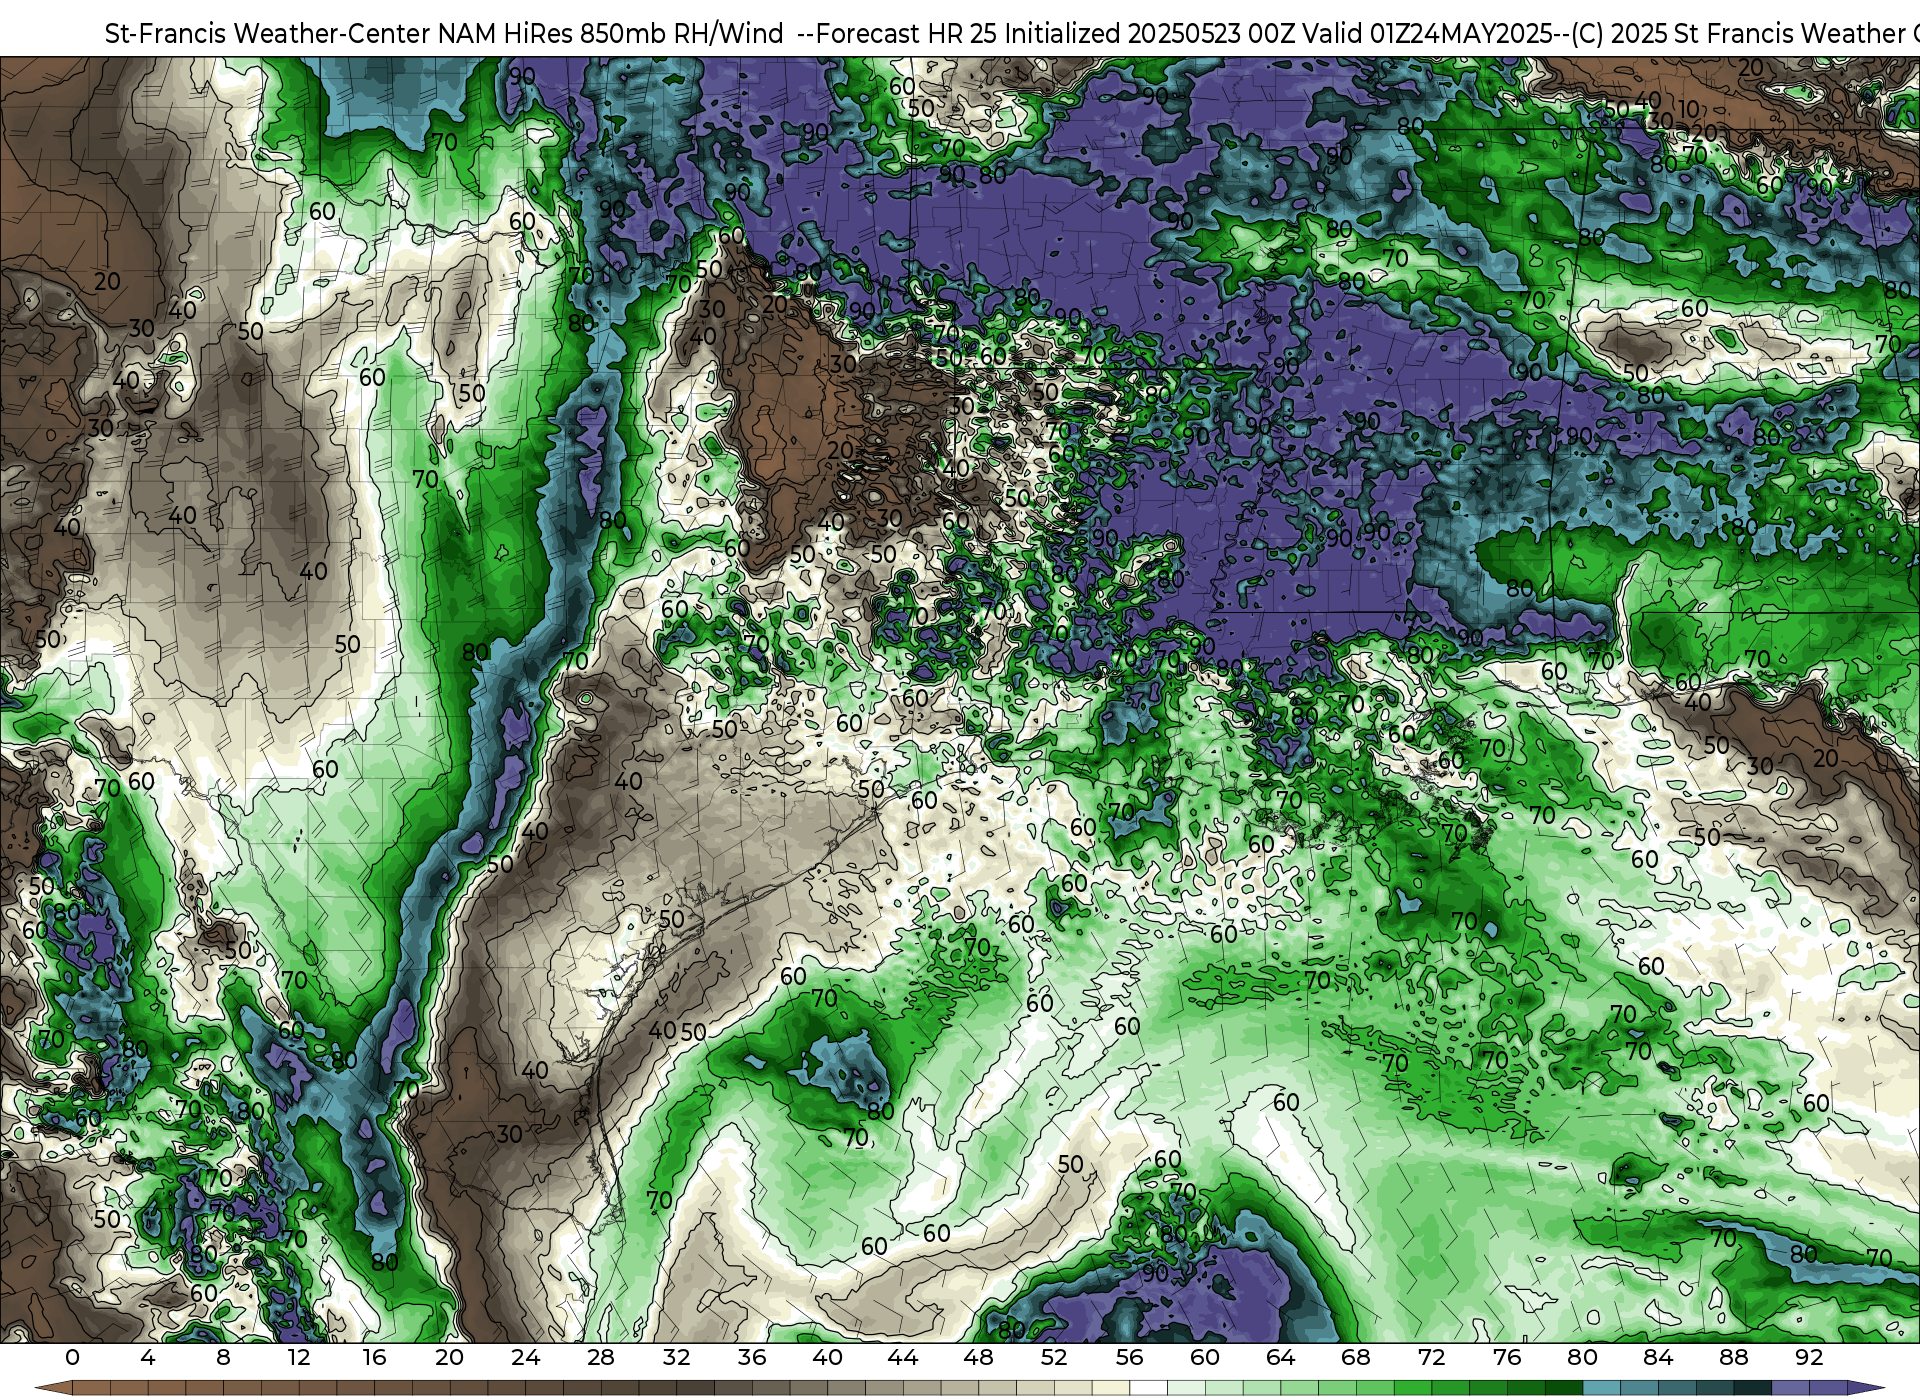This screenshot has width=1920, height=1400.
Task: Click the color bar label '64'
Action: (x=1280, y=1357)
